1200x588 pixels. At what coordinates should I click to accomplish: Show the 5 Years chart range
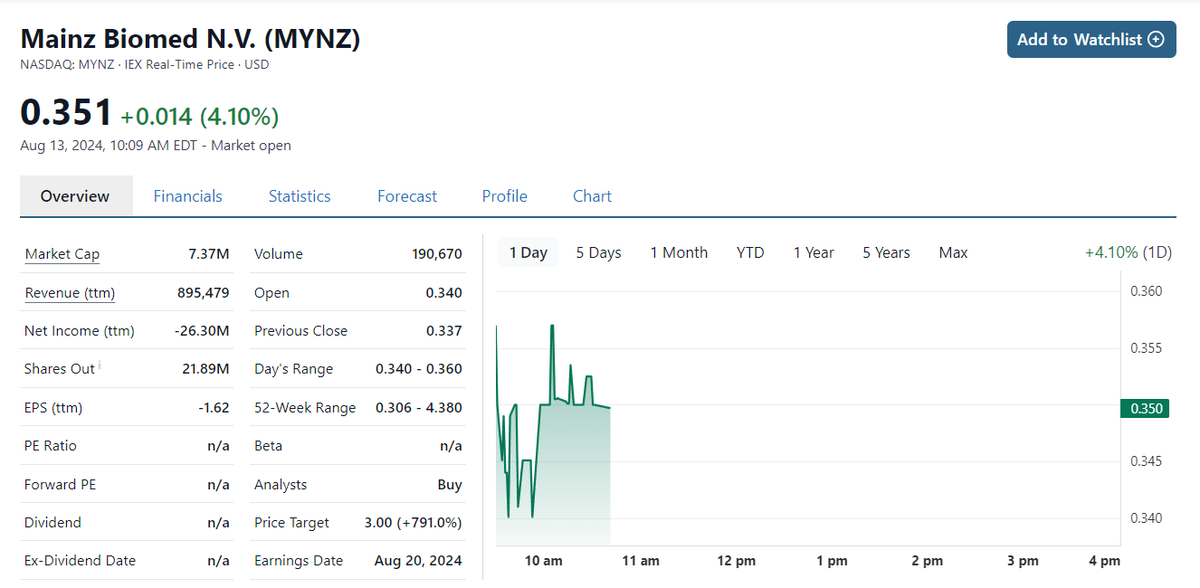click(886, 252)
